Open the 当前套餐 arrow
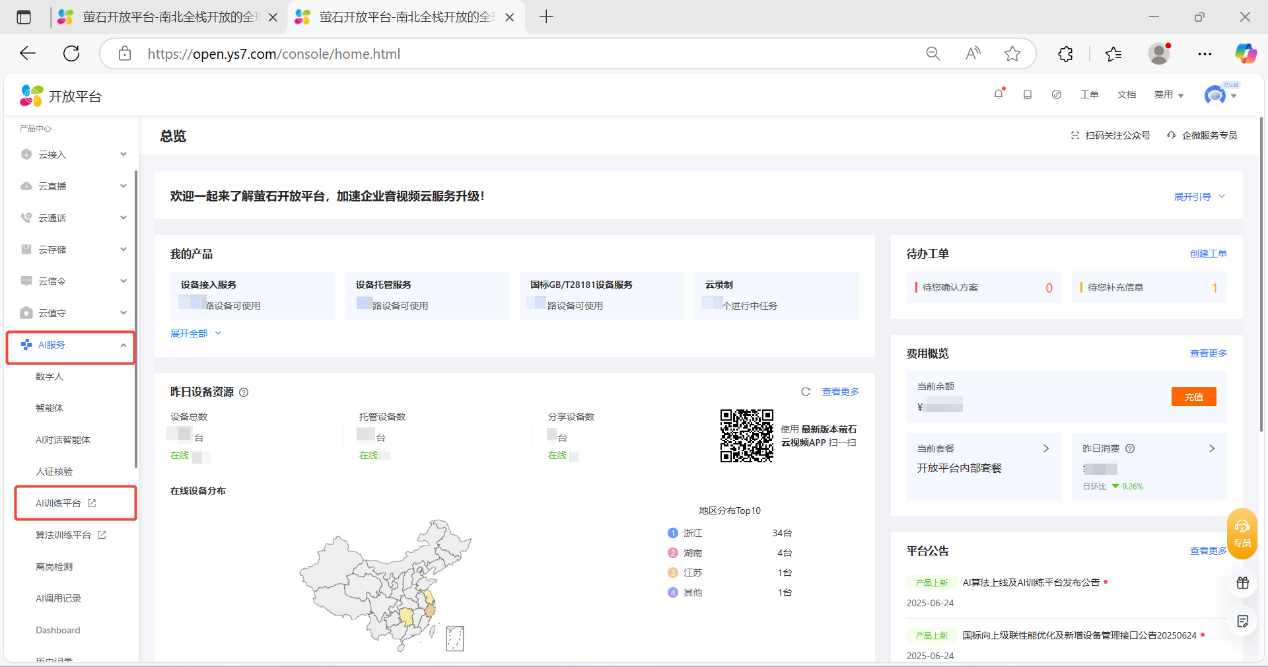The height and width of the screenshot is (667, 1268). (x=1046, y=449)
